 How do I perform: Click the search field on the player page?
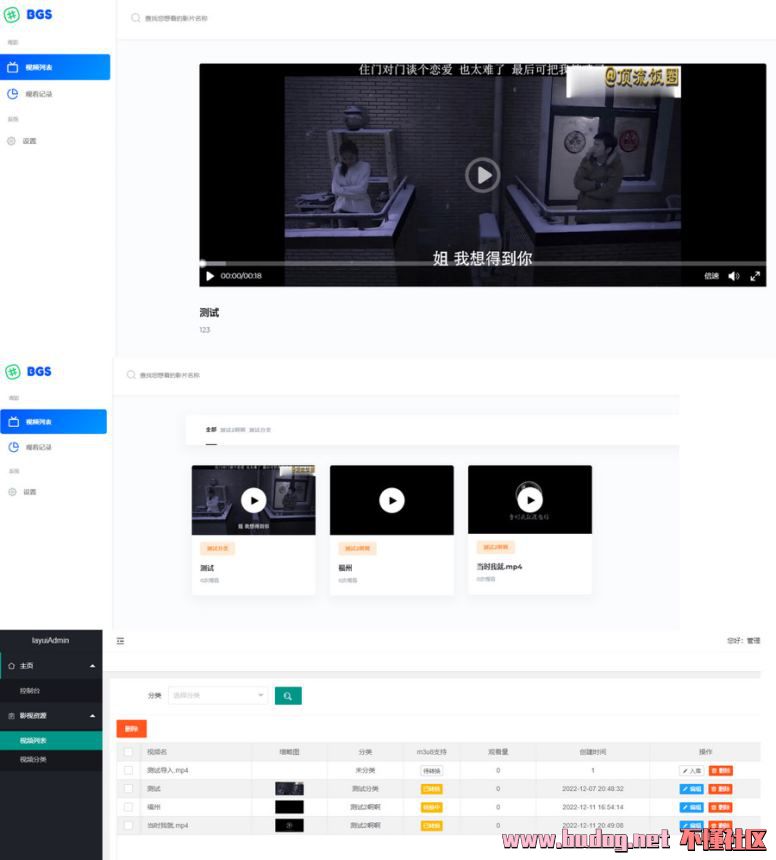pyautogui.click(x=176, y=18)
